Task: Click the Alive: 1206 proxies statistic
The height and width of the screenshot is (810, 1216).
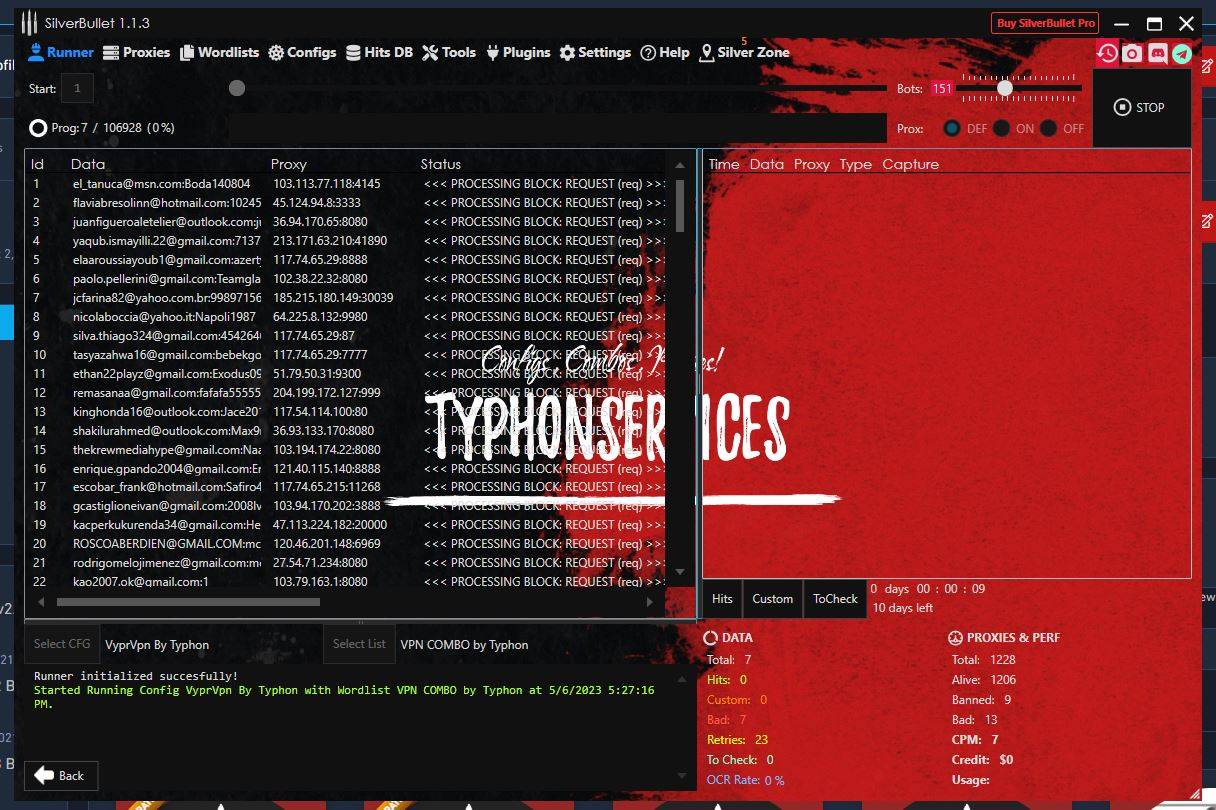Action: (984, 680)
